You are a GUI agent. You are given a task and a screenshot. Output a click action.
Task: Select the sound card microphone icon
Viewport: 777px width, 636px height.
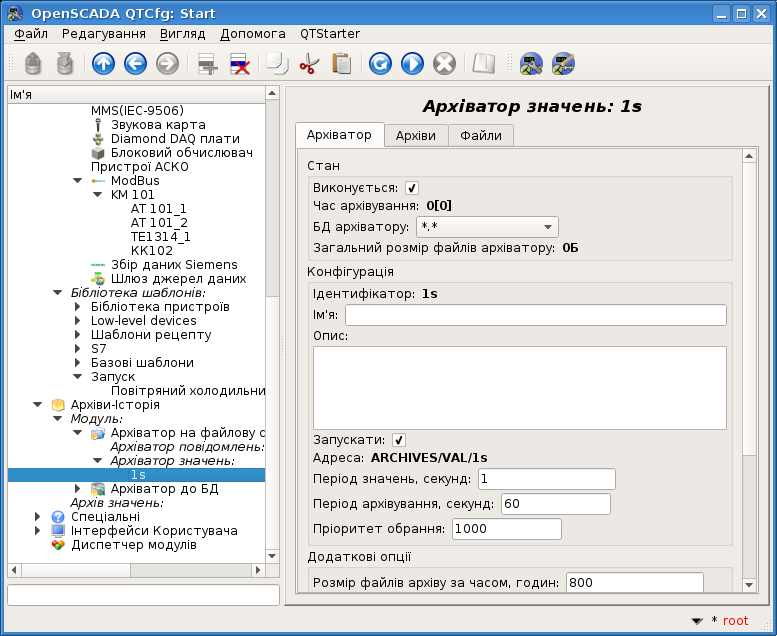(x=98, y=125)
